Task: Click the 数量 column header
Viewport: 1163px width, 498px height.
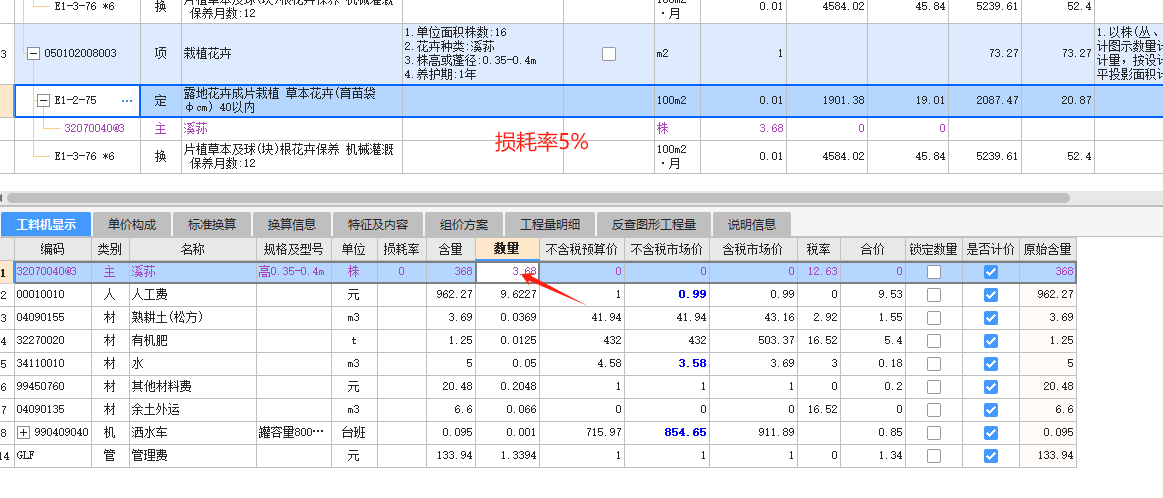Action: pyautogui.click(x=507, y=249)
